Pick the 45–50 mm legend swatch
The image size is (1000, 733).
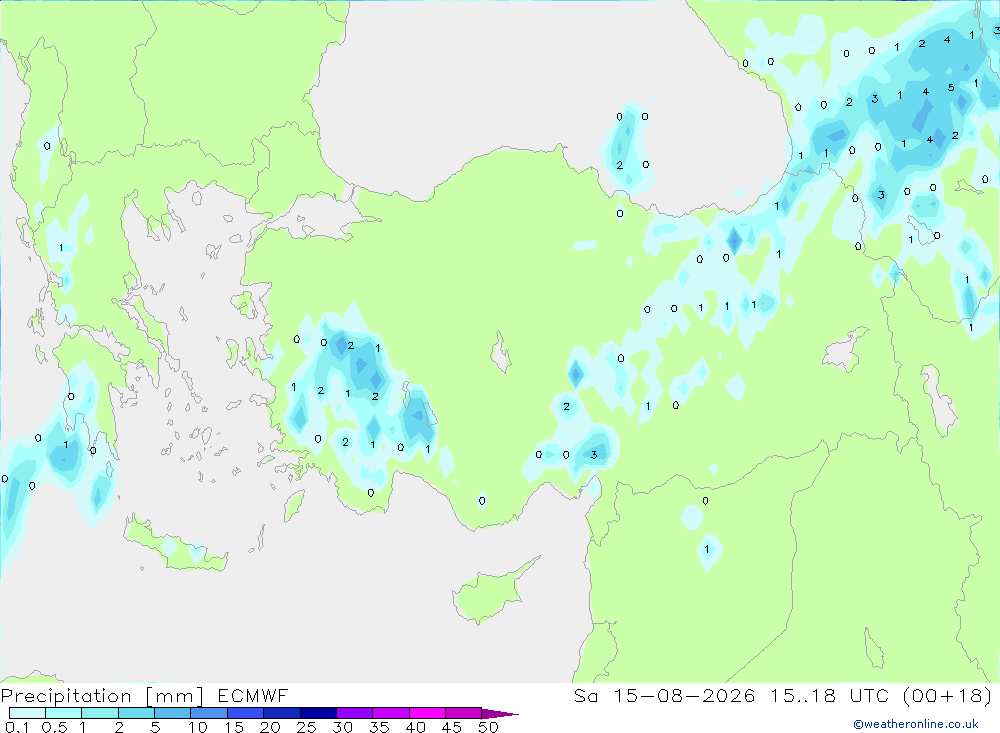(463, 713)
